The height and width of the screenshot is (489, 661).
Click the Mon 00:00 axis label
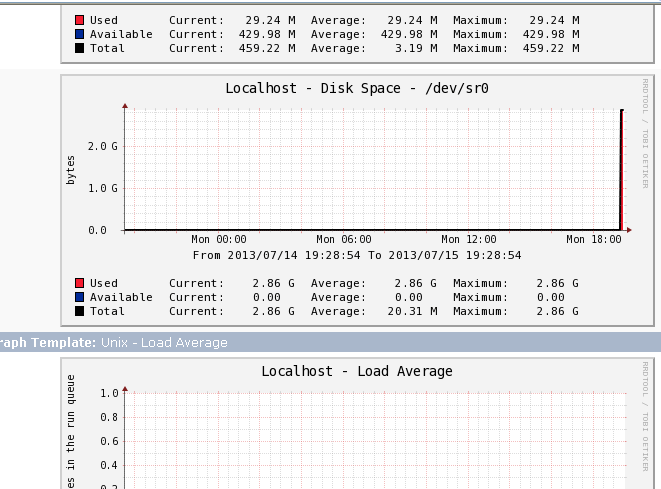pyautogui.click(x=219, y=239)
